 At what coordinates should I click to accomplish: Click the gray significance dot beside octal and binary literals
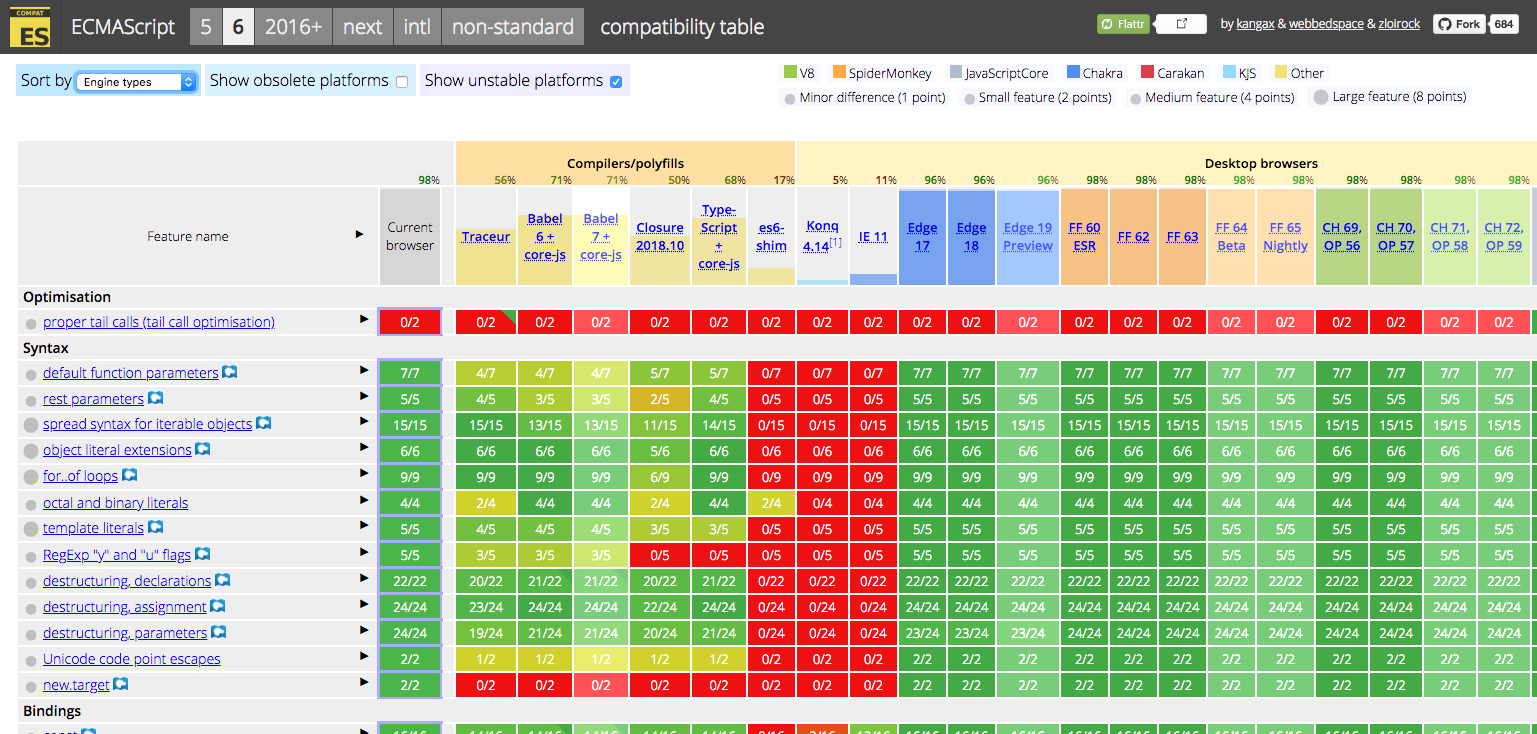pyautogui.click(x=31, y=504)
